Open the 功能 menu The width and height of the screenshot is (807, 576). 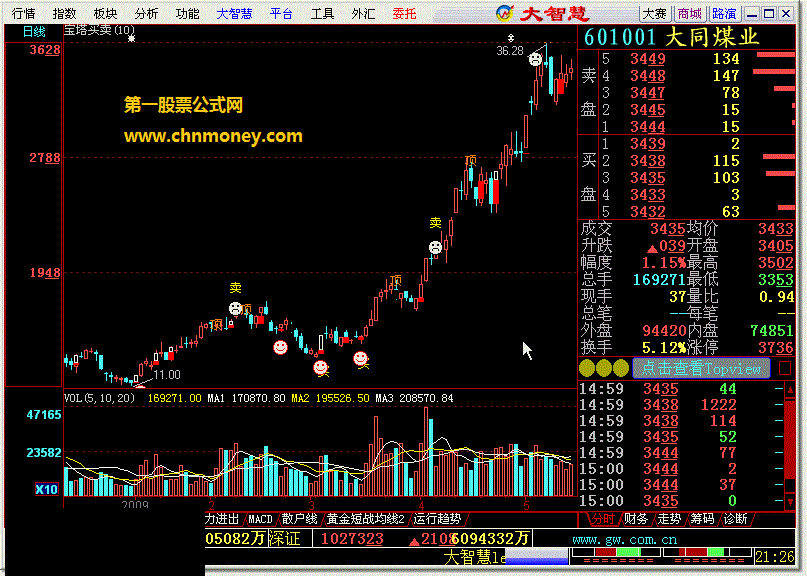(x=187, y=13)
